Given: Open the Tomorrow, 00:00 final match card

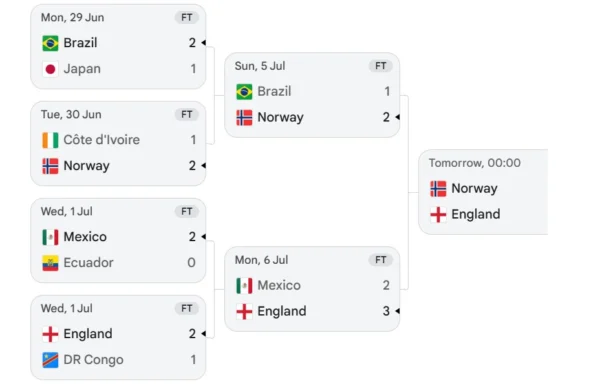Looking at the screenshot, I should pos(483,192).
